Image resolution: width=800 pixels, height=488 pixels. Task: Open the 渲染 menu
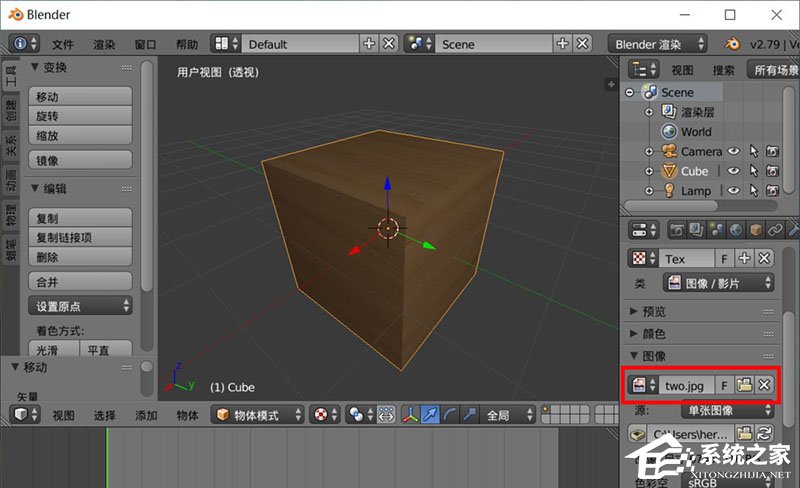(x=104, y=44)
